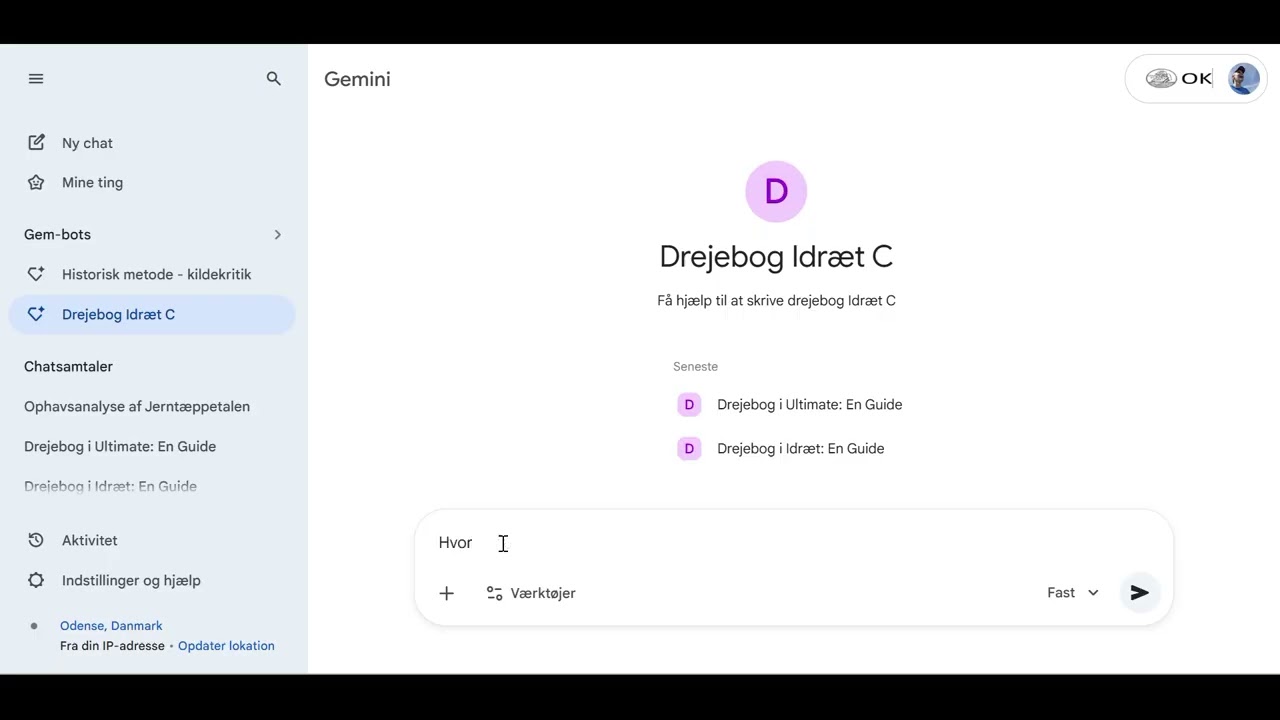This screenshot has width=1280, height=720.
Task: Click the Gemini title
Action: coord(357,79)
